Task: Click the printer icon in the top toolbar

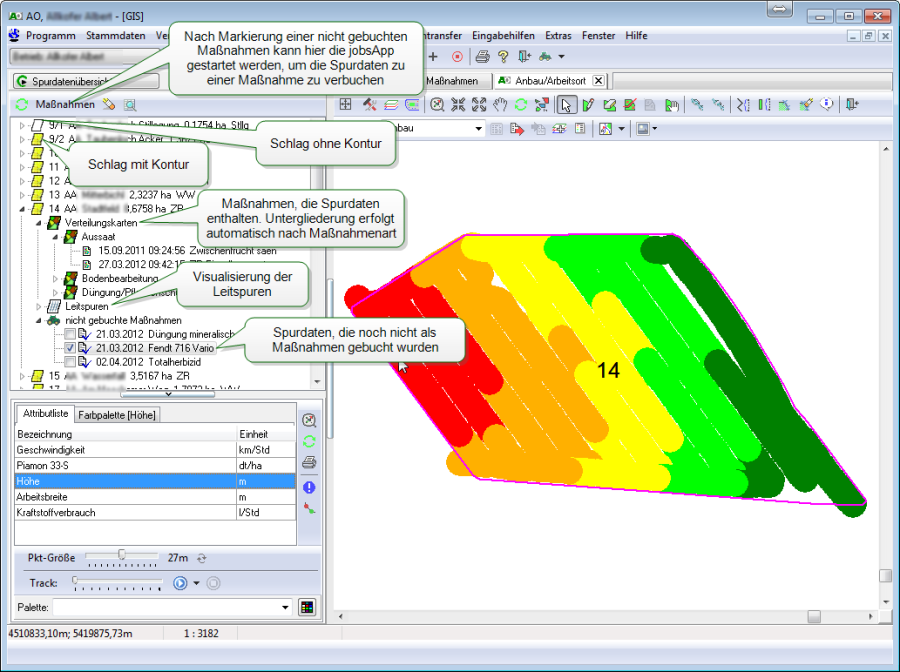Action: pyautogui.click(x=482, y=57)
